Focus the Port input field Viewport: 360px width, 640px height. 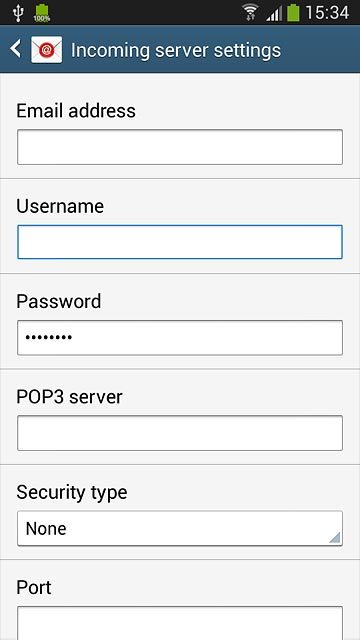click(x=180, y=623)
